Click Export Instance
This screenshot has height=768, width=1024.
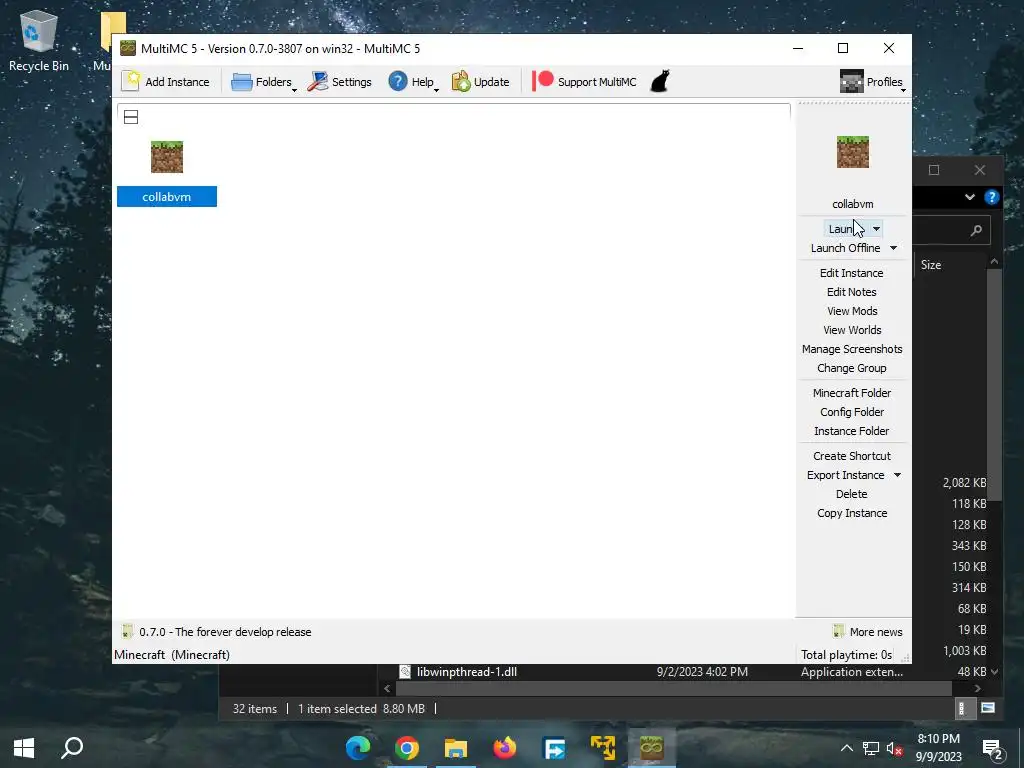tap(845, 475)
